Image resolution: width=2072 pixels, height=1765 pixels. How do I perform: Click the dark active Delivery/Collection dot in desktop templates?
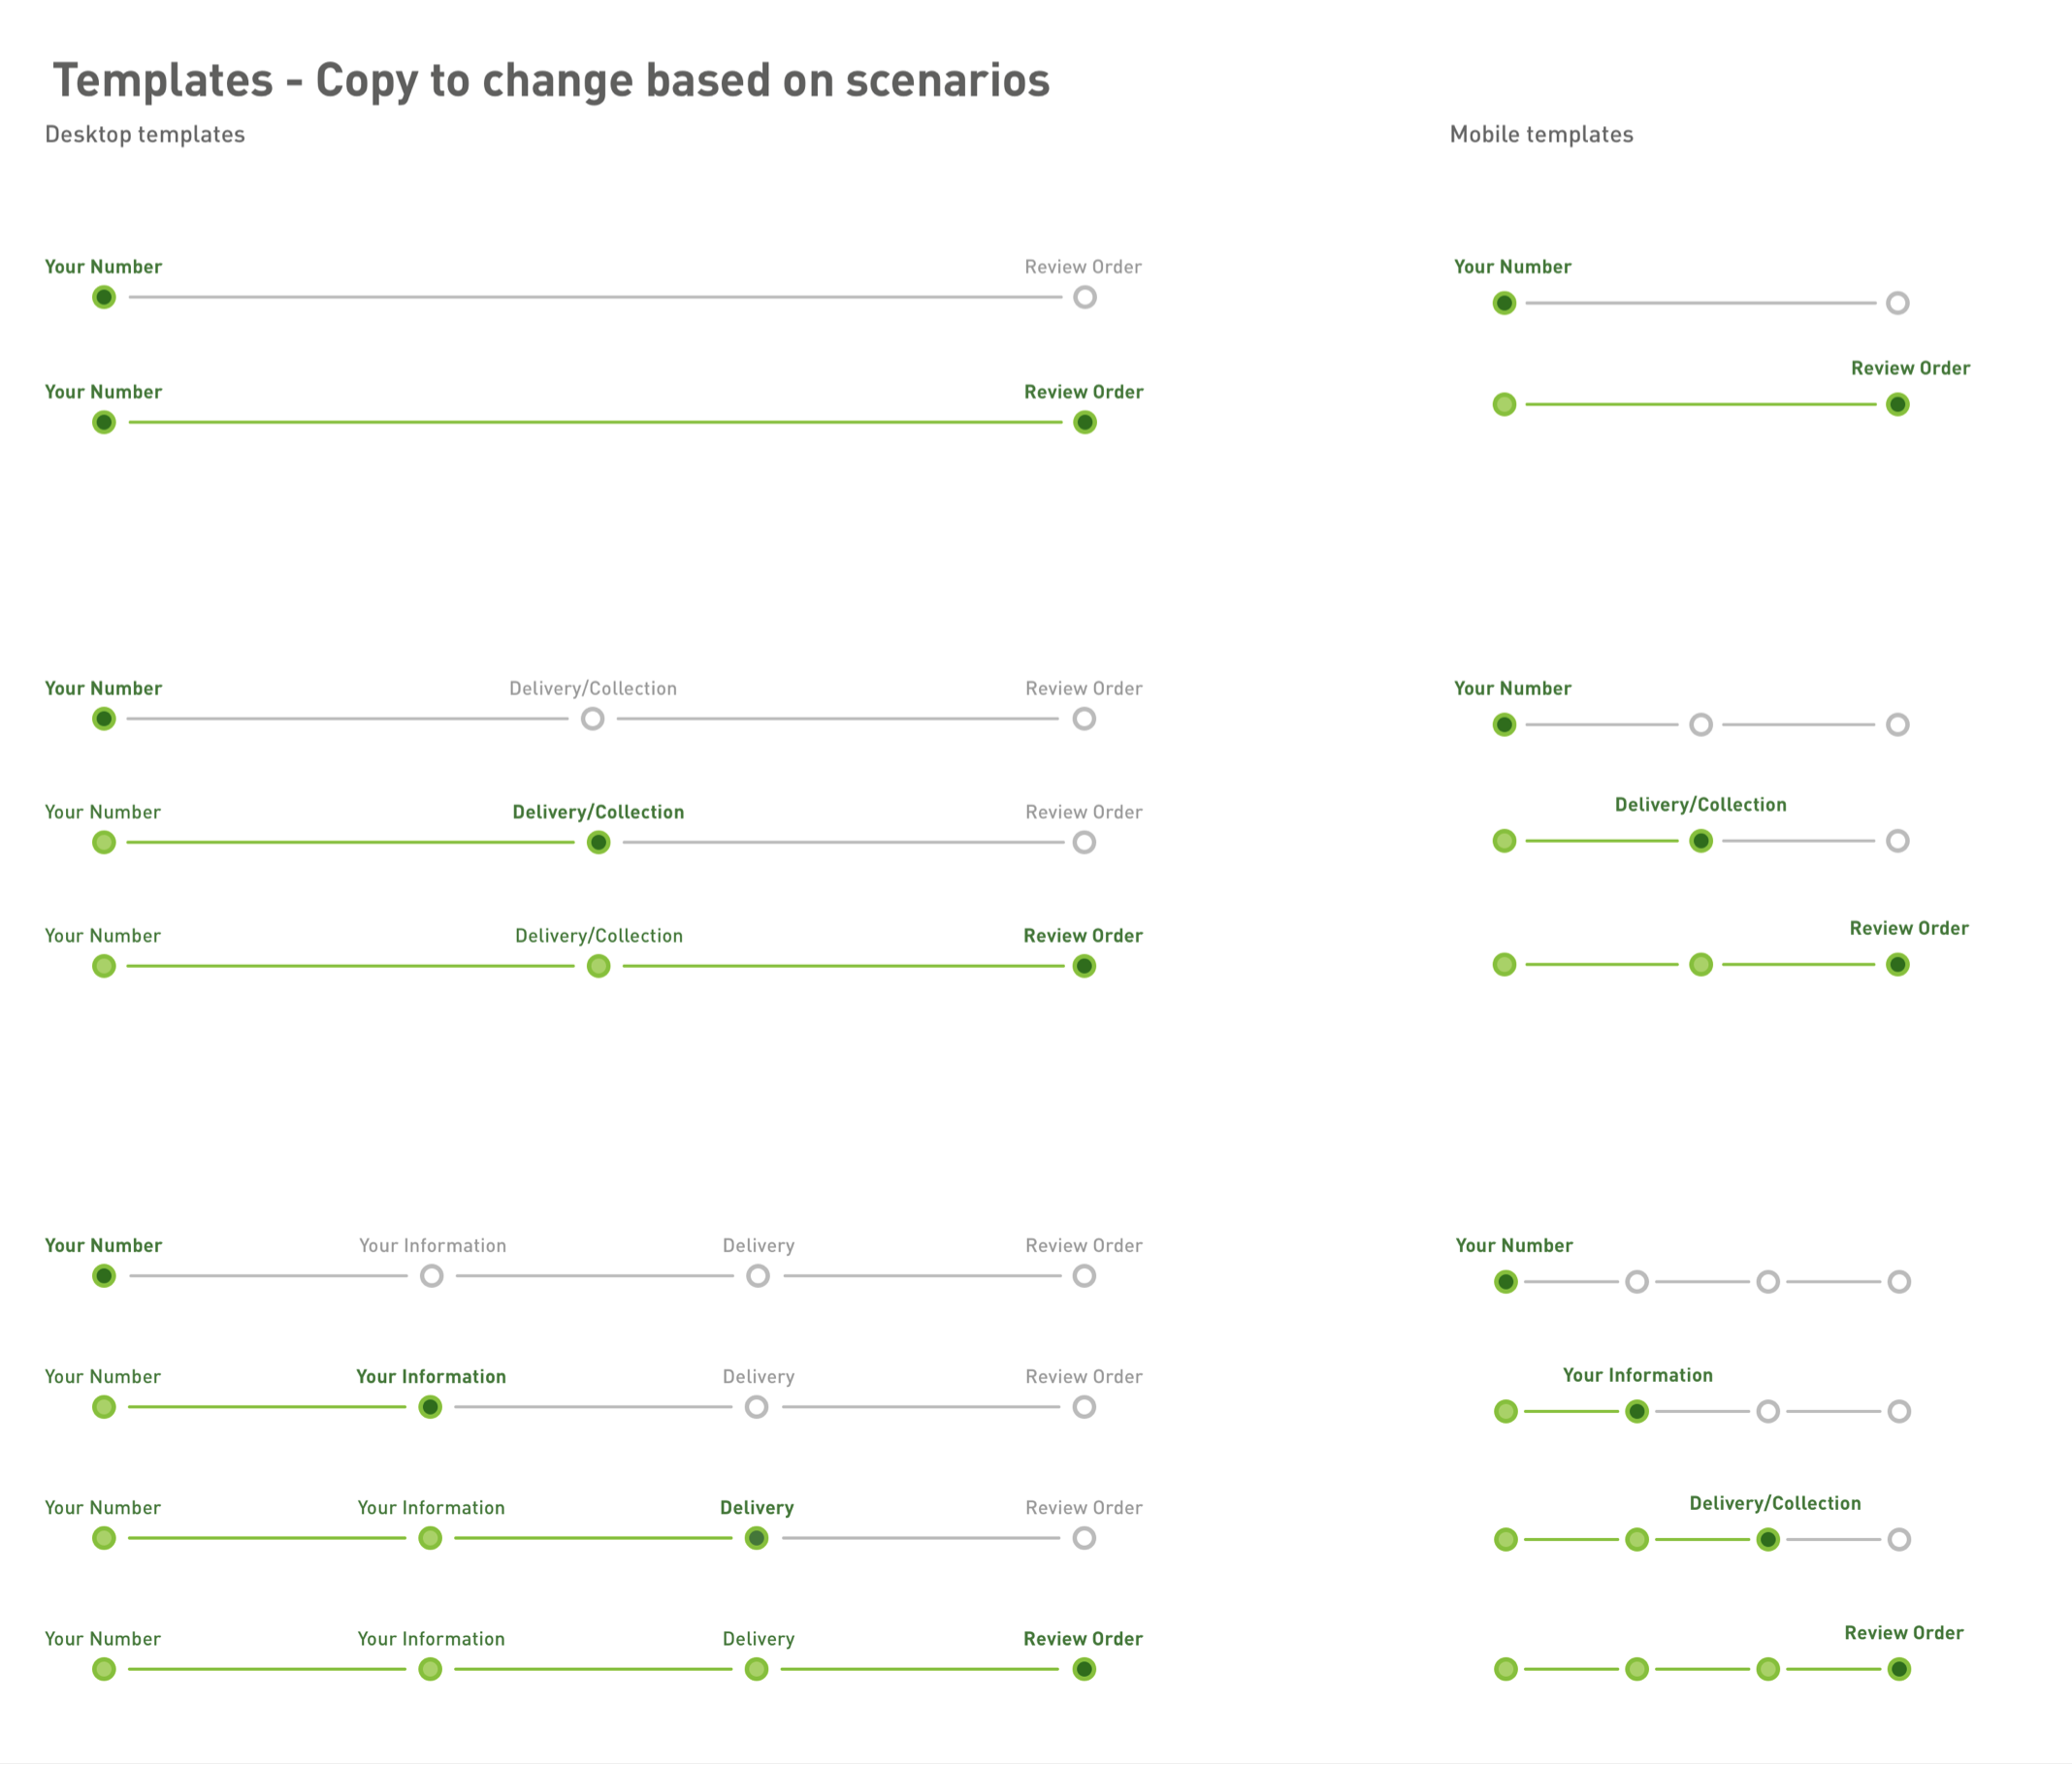pyautogui.click(x=598, y=842)
